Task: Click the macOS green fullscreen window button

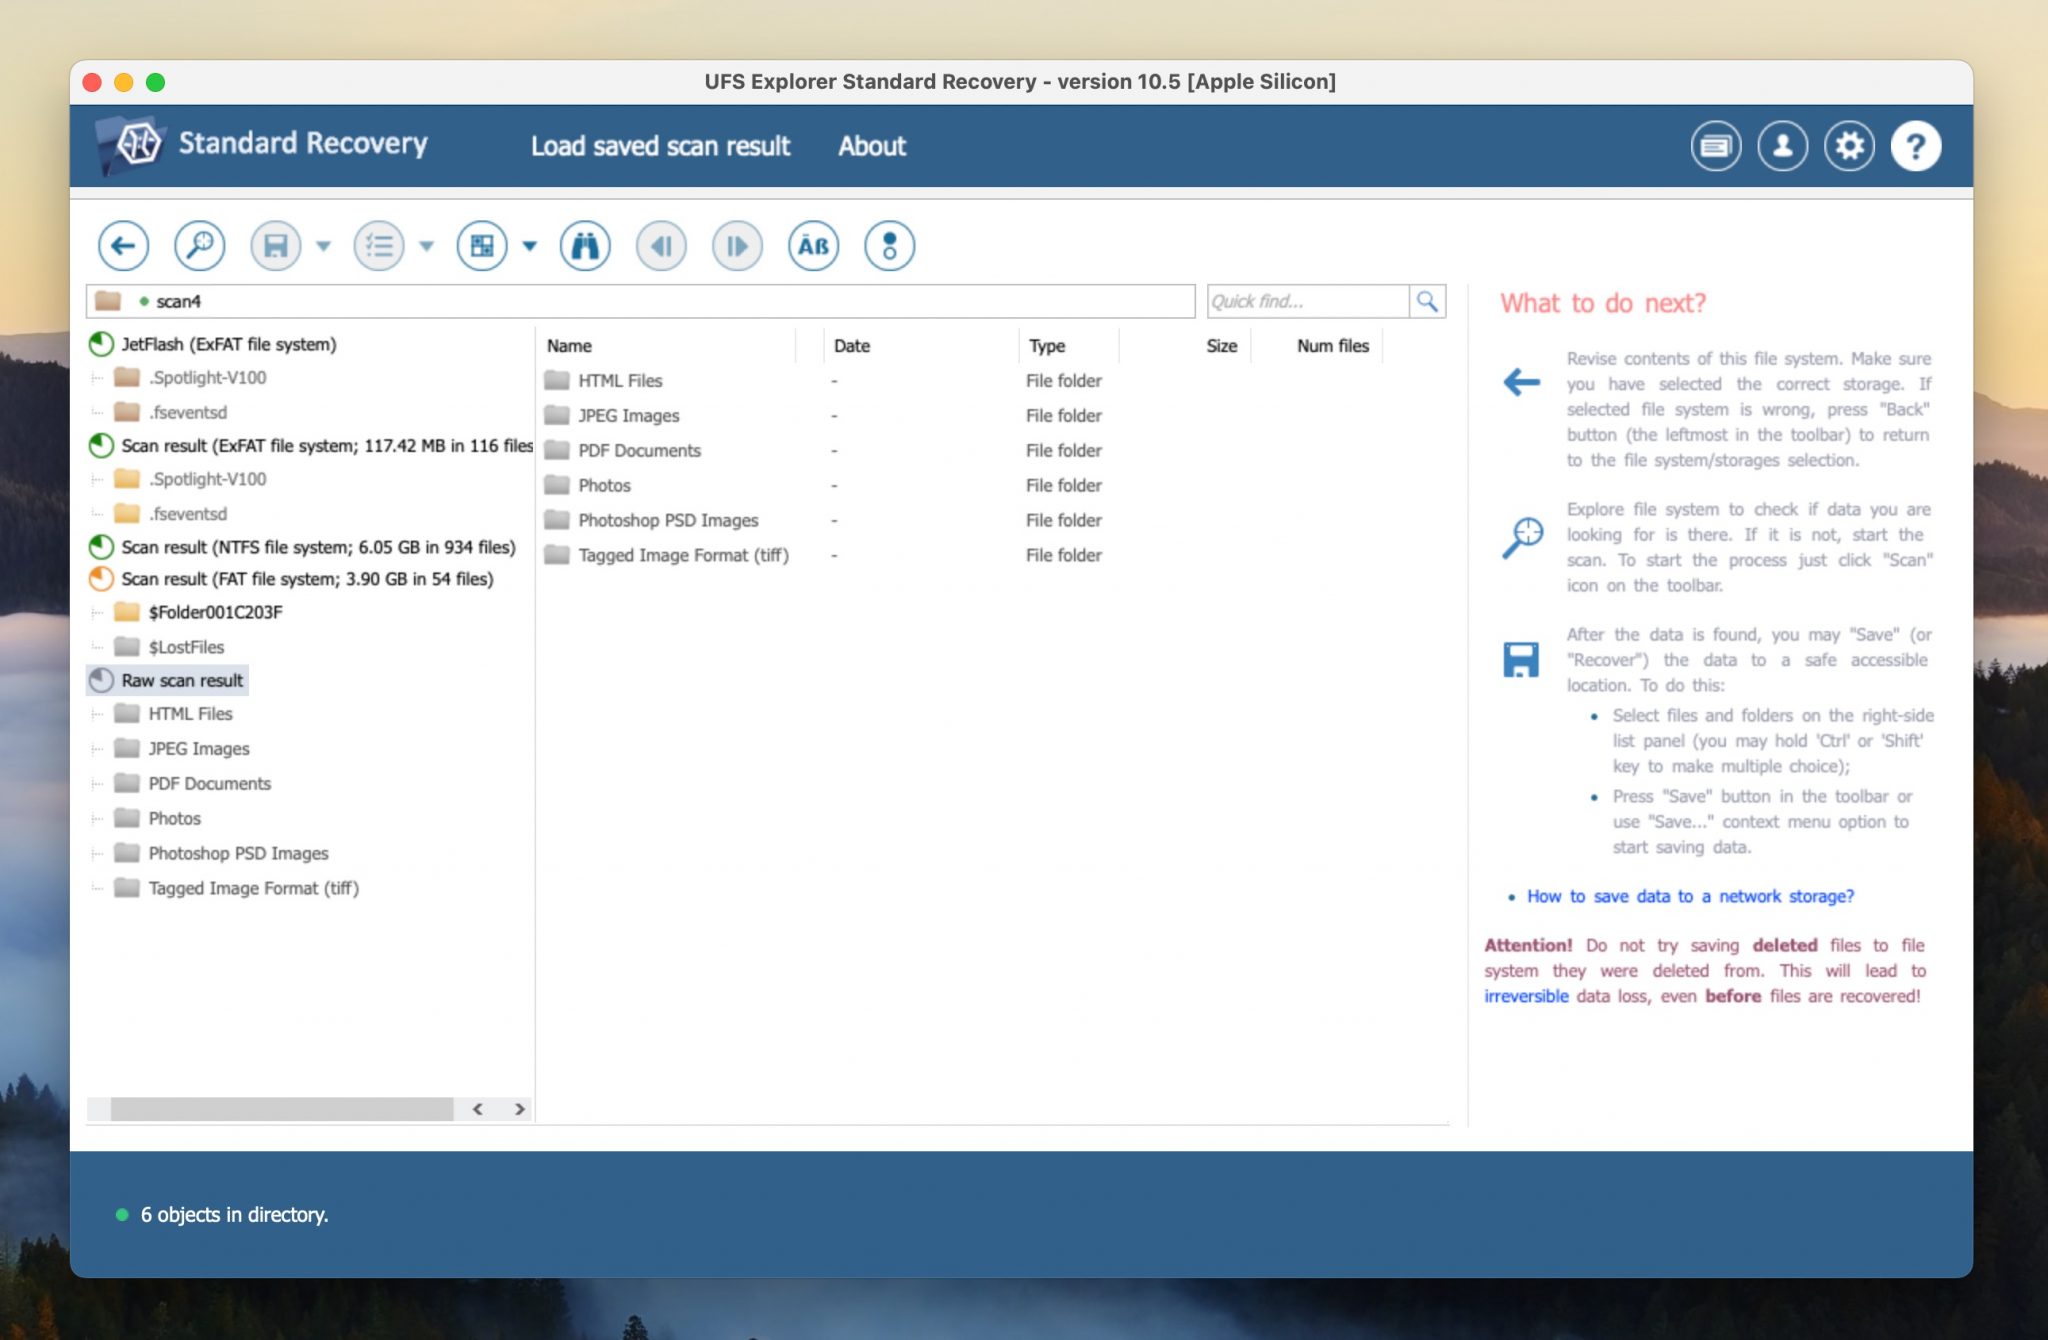Action: (155, 82)
